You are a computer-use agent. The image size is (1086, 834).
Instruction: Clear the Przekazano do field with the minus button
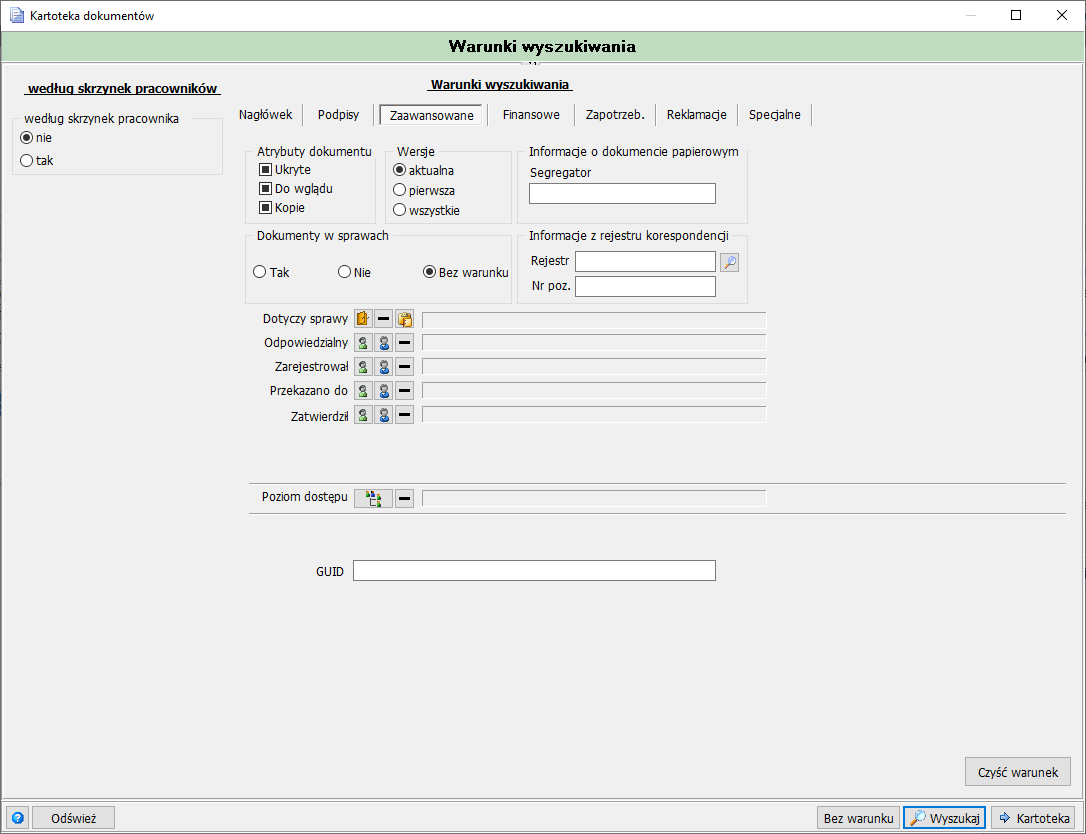(x=404, y=391)
